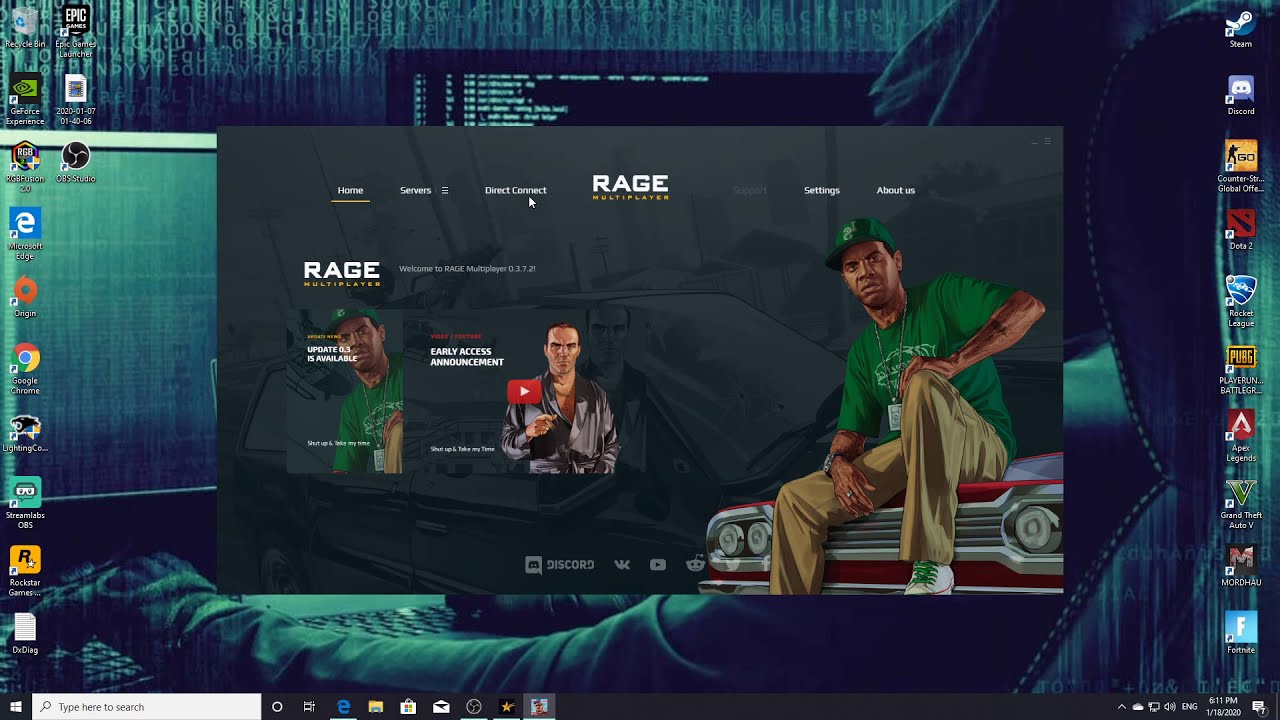Open Rockstar Games Launcher desktop icon
This screenshot has height=720, width=1280.
click(25, 571)
